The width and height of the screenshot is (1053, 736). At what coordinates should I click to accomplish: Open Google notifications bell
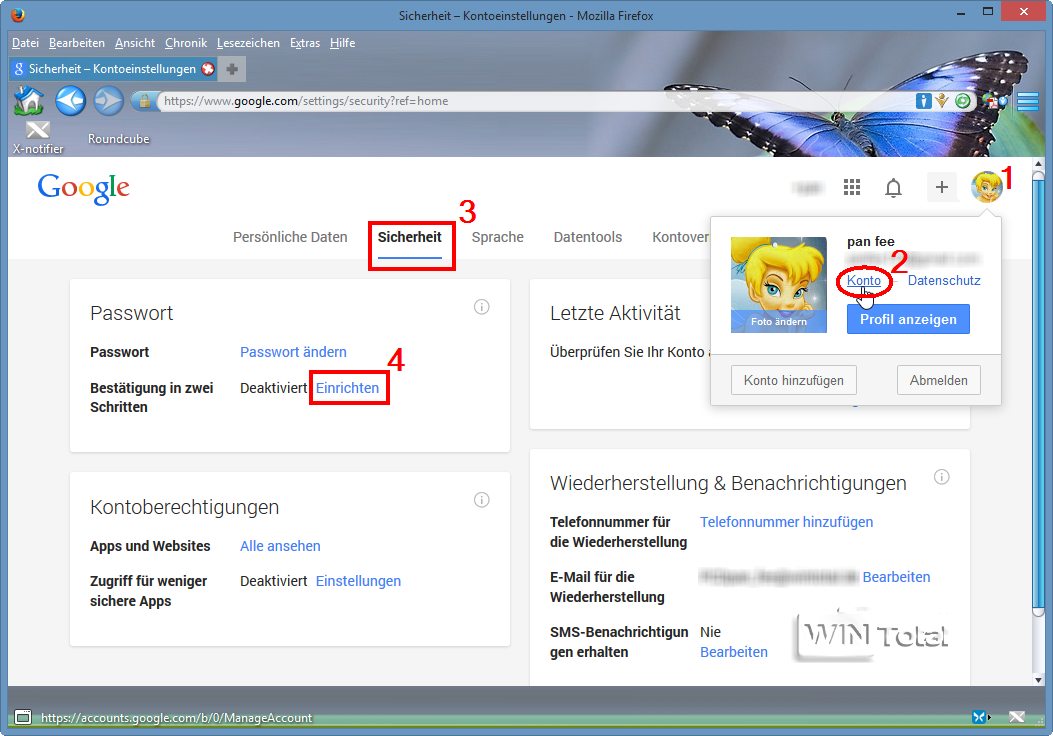pyautogui.click(x=893, y=187)
